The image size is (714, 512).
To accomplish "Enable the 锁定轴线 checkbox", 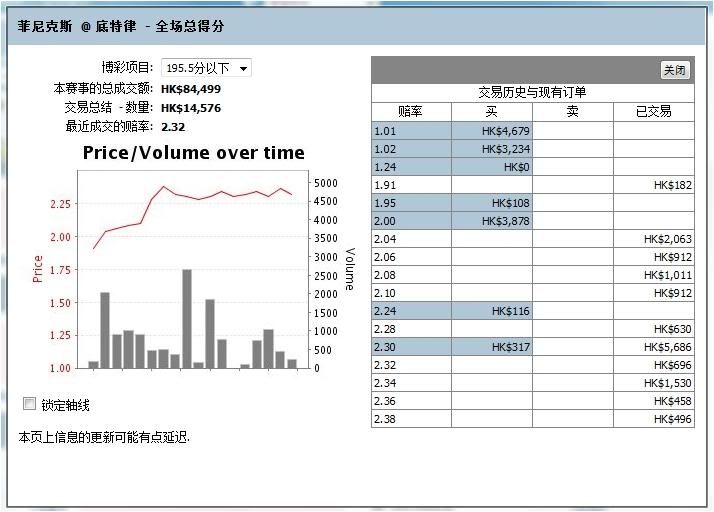I will (x=29, y=404).
